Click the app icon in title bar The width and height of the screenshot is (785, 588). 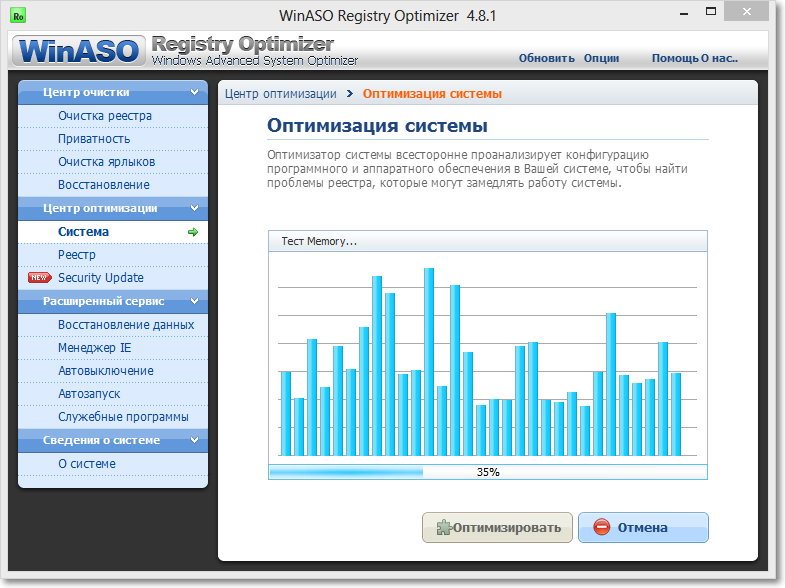click(x=18, y=16)
